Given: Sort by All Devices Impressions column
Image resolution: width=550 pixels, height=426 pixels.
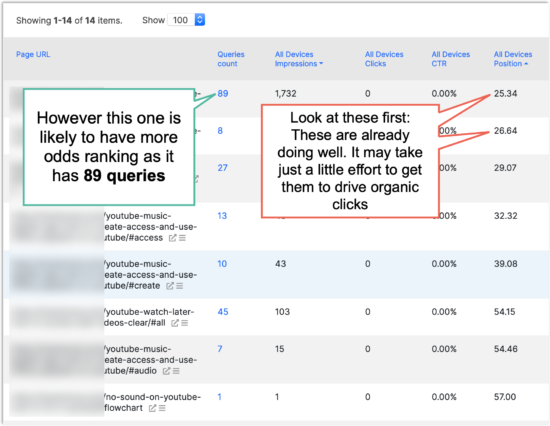Looking at the screenshot, I should [299, 59].
